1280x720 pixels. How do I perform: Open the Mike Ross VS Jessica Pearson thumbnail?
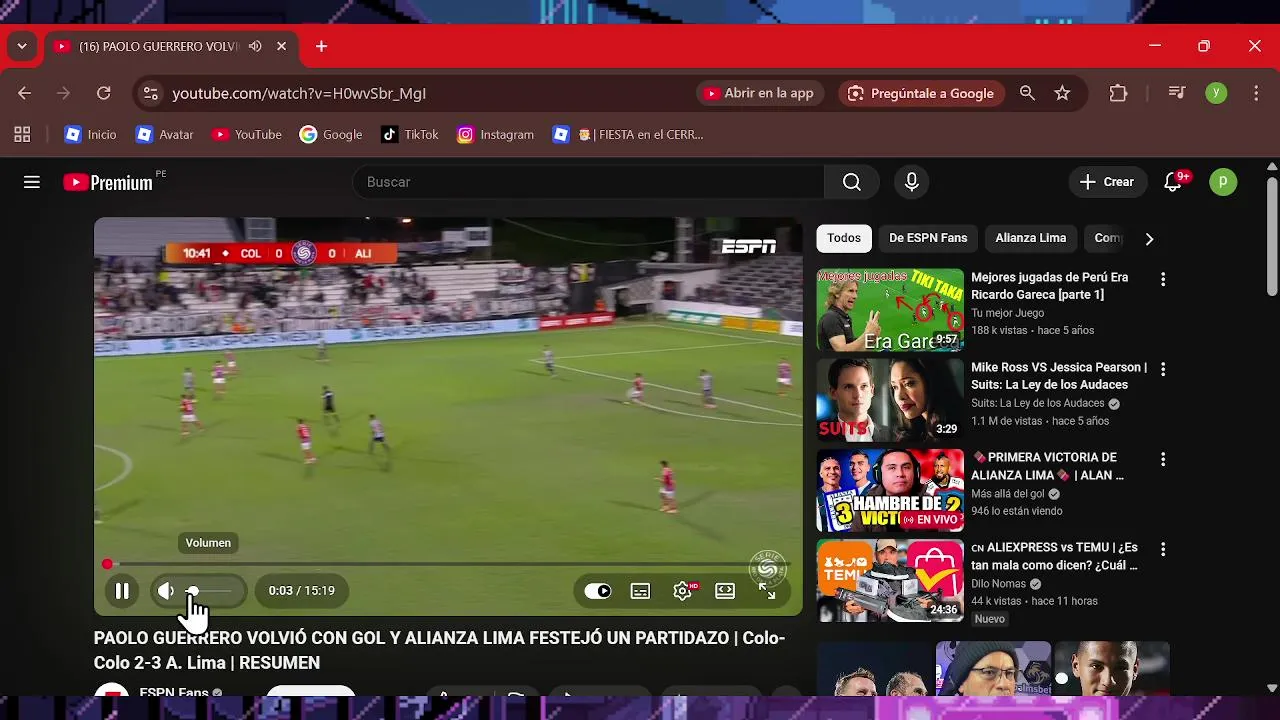click(890, 400)
